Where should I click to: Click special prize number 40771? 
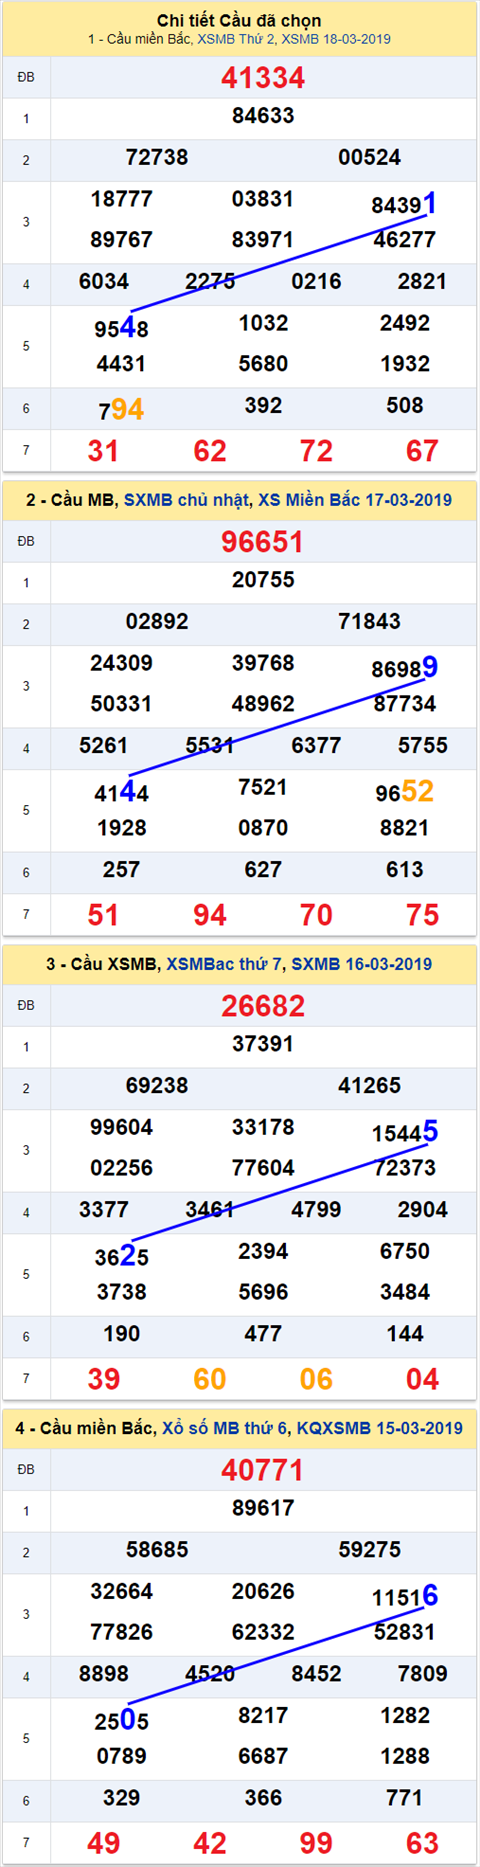(x=263, y=1469)
